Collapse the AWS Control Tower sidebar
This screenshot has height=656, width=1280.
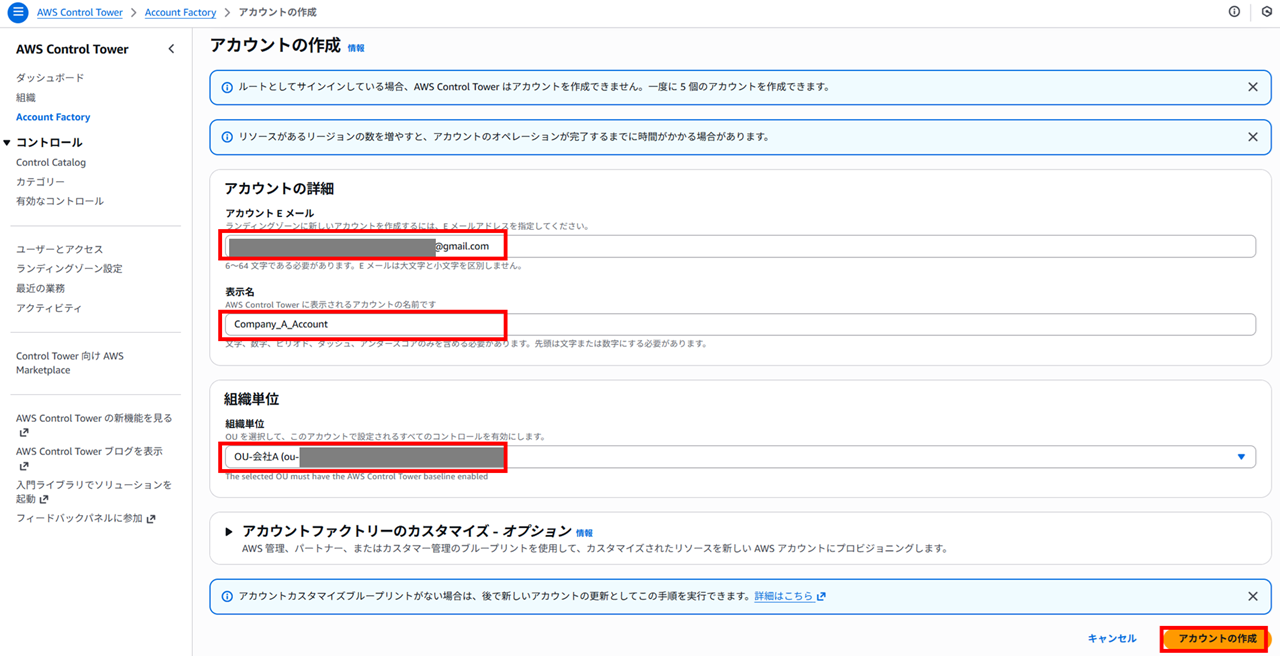pyautogui.click(x=171, y=48)
